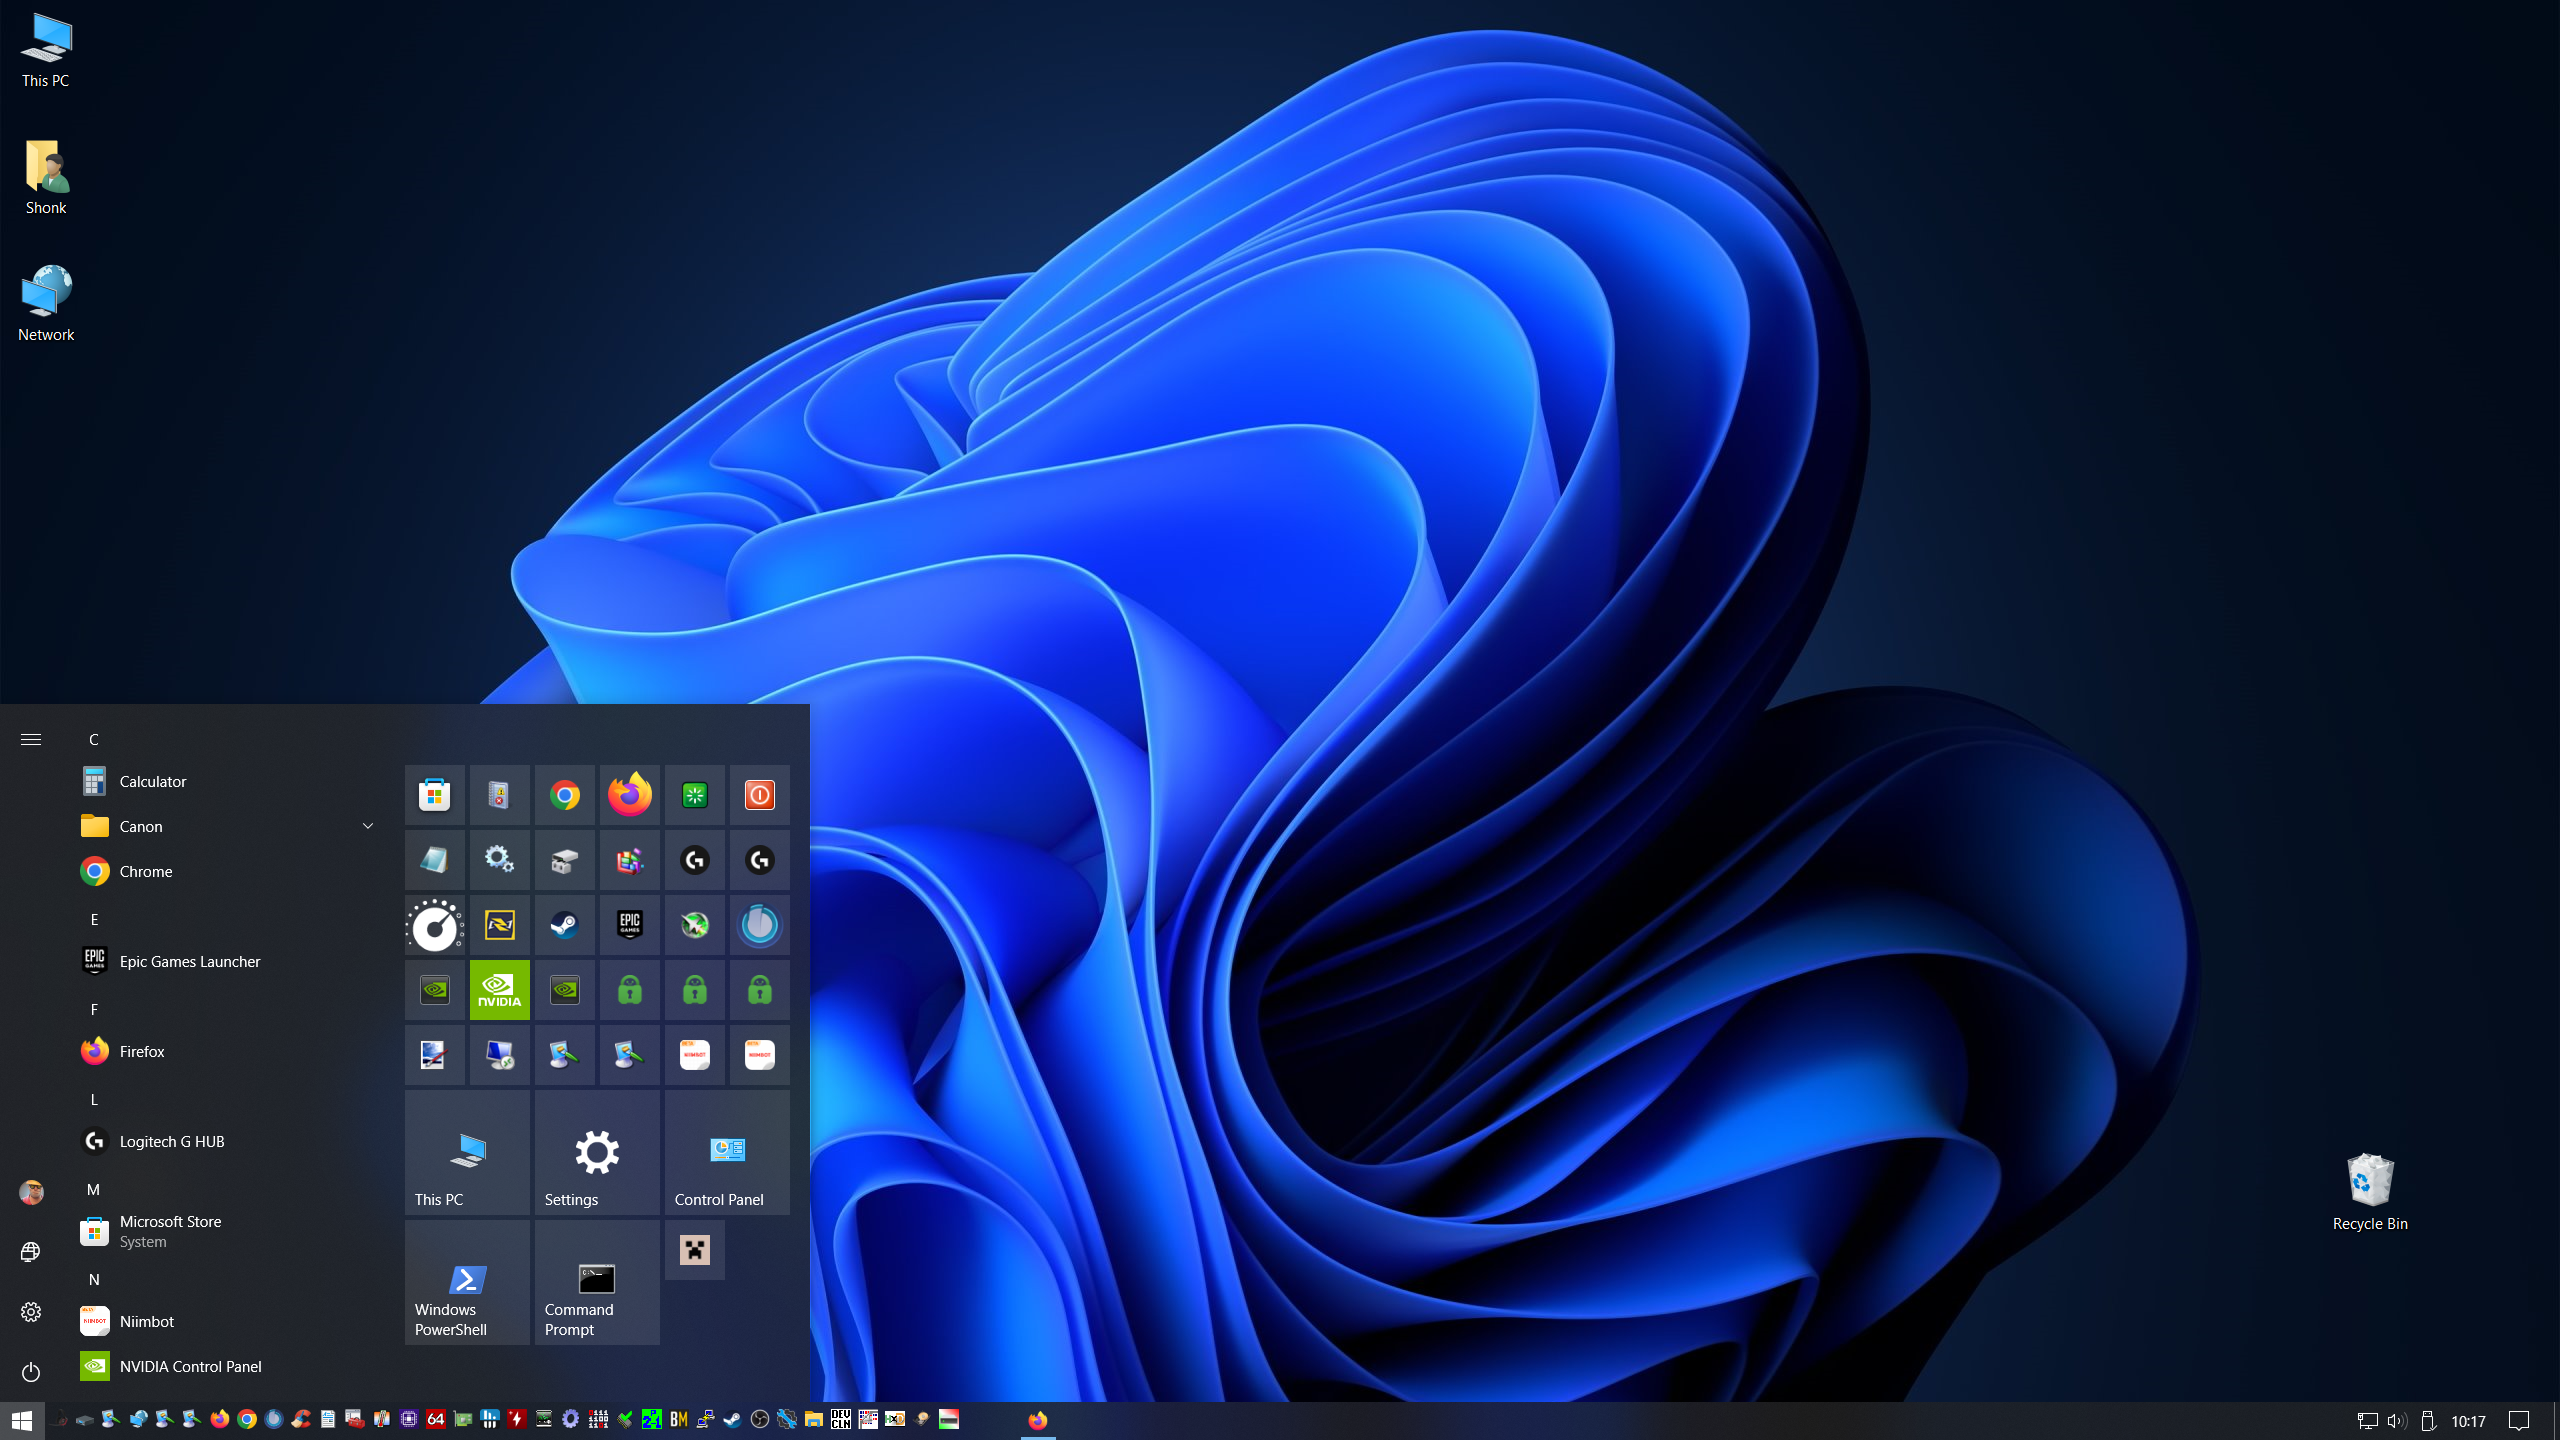This screenshot has height=1440, width=2560.
Task: Open the HxD hex editor taskbar icon
Action: (x=895, y=1419)
